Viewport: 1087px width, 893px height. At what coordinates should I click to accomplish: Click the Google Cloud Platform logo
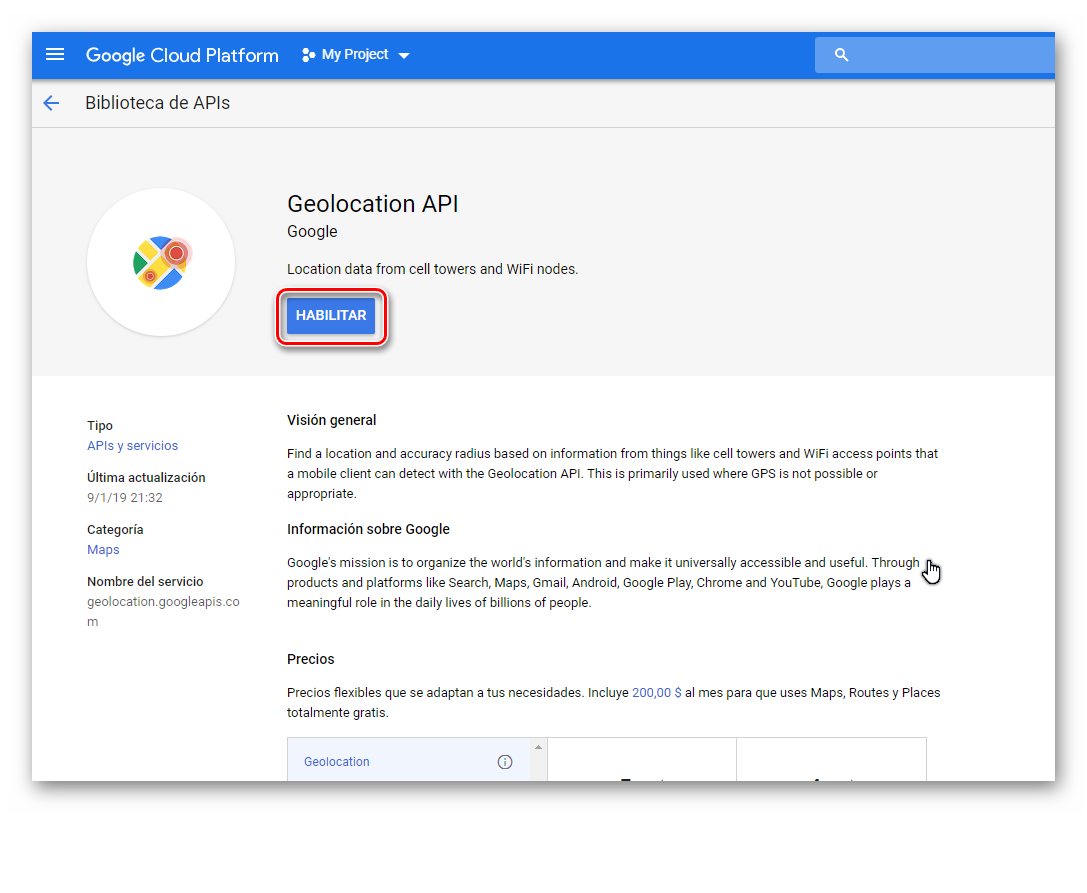point(182,55)
